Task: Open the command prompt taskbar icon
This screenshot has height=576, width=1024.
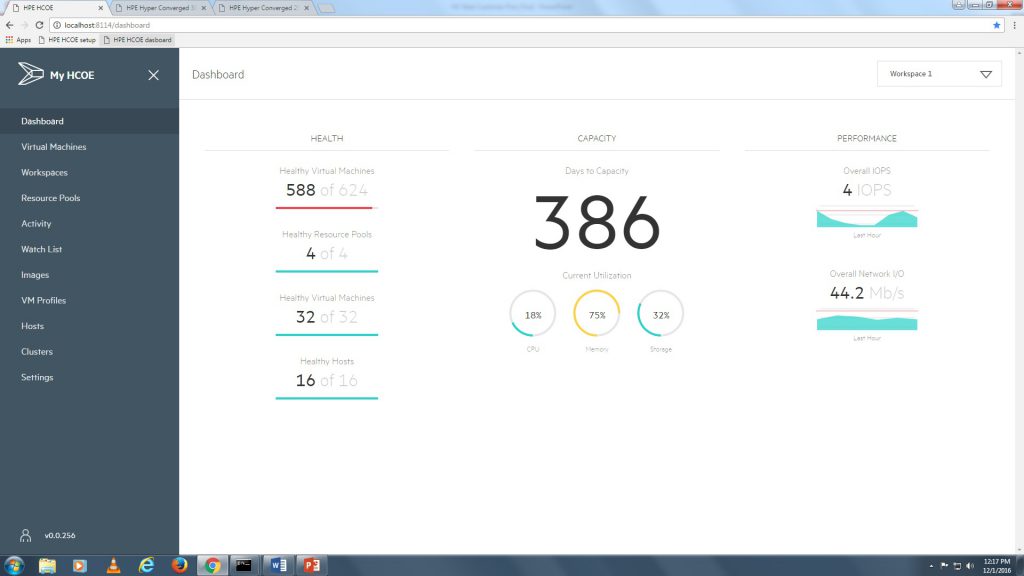Action: (x=244, y=565)
